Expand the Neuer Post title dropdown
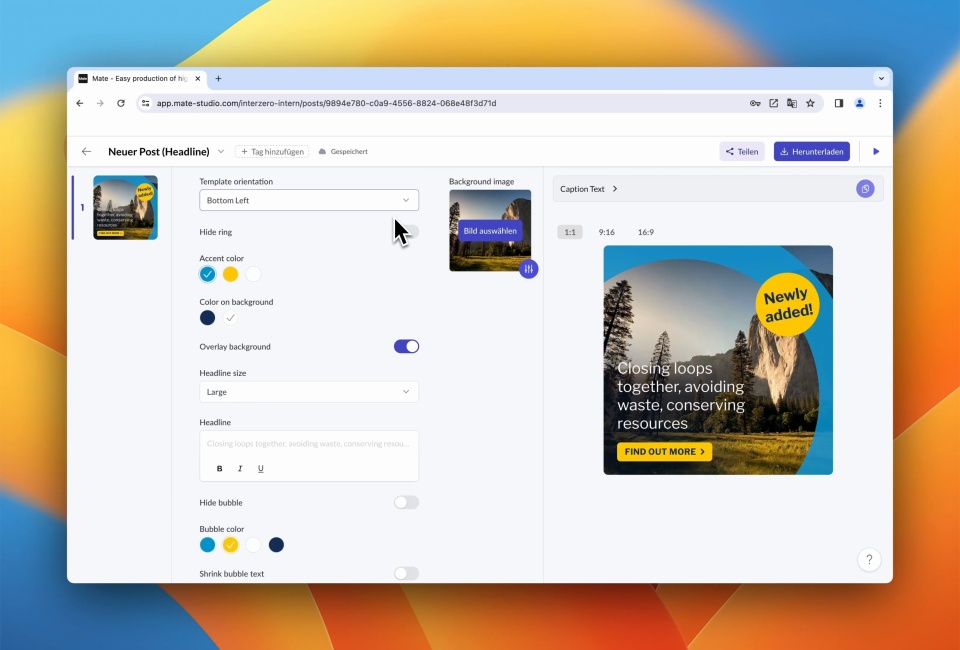The image size is (960, 650). point(221,152)
